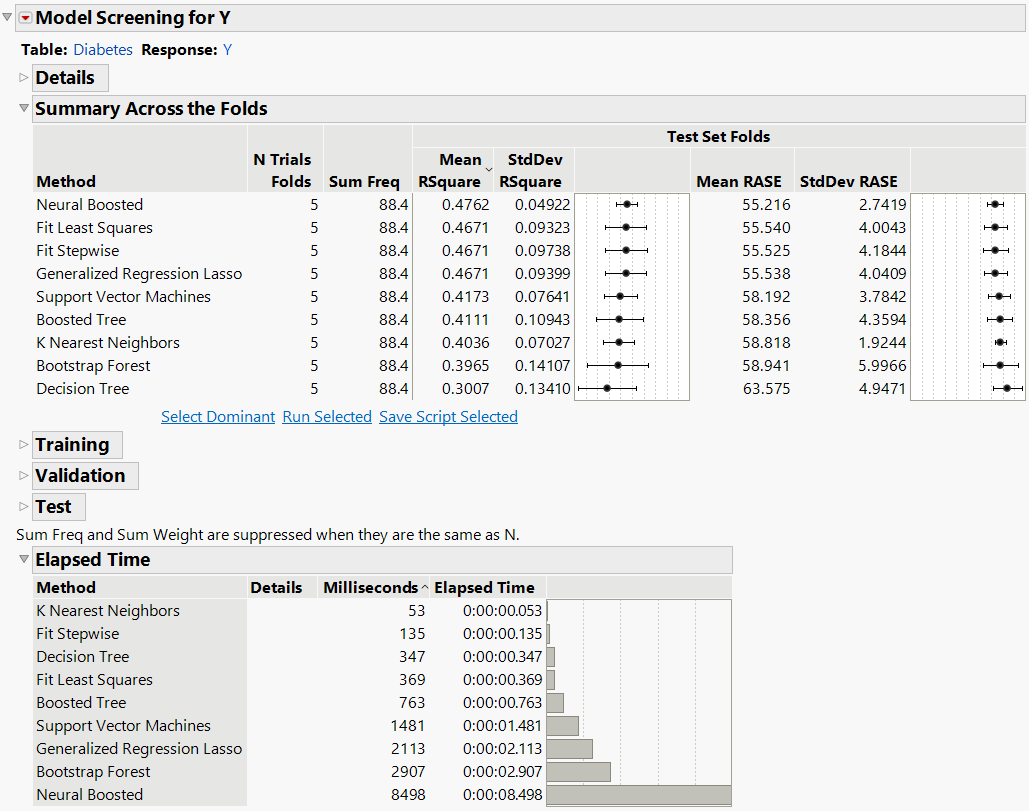Image resolution: width=1029 pixels, height=811 pixels.
Task: Click Save Script Selected
Action: 448,417
